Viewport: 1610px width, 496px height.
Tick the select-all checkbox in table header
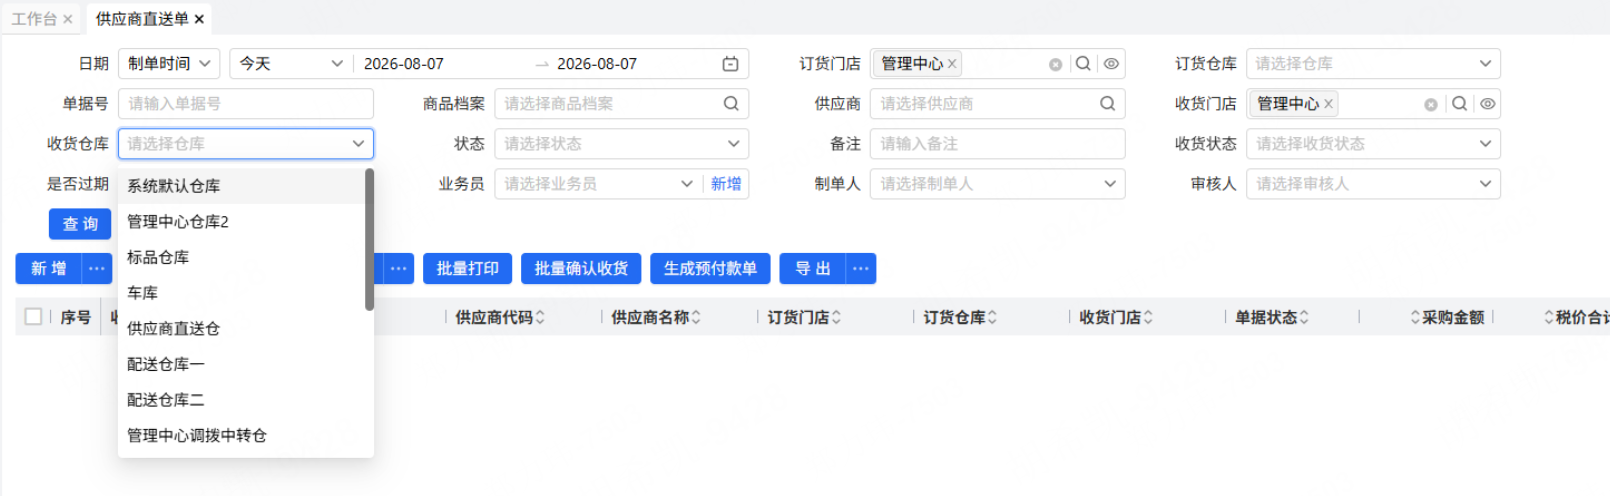(33, 317)
